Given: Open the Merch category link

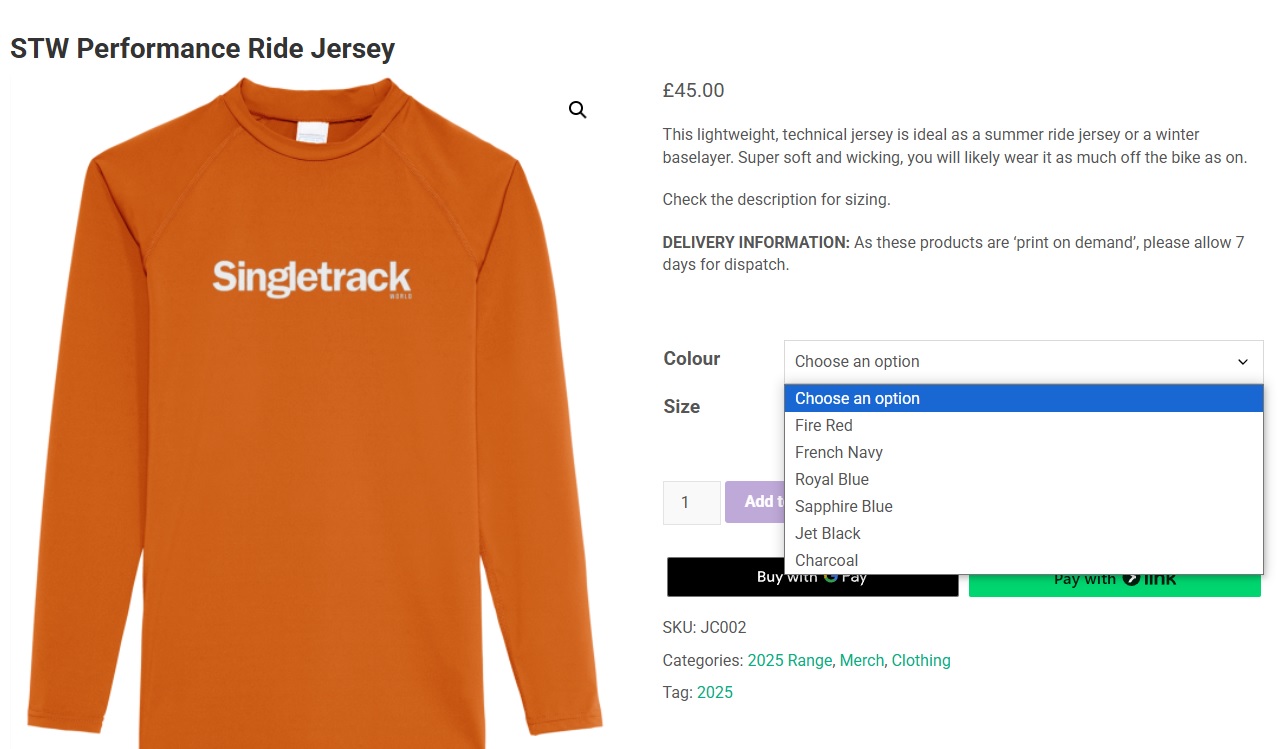Looking at the screenshot, I should pyautogui.click(x=862, y=660).
